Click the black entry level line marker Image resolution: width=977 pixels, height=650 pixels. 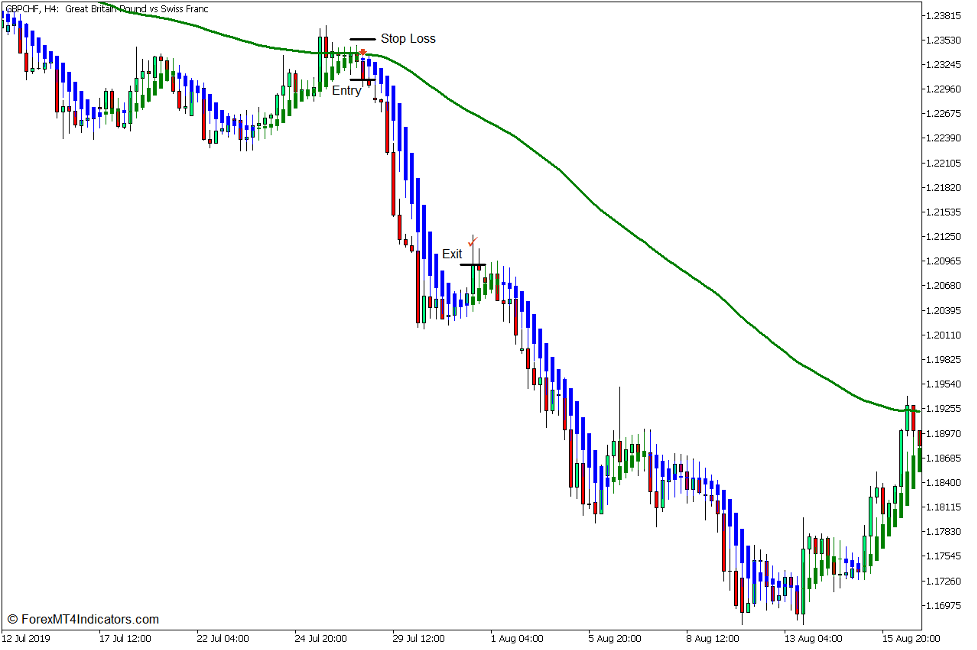point(363,80)
